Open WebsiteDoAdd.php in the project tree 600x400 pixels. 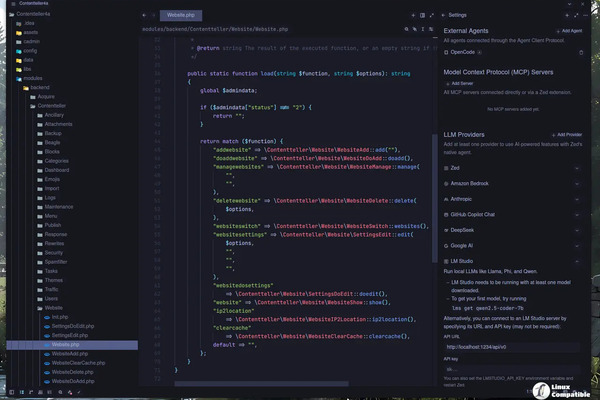point(73,381)
